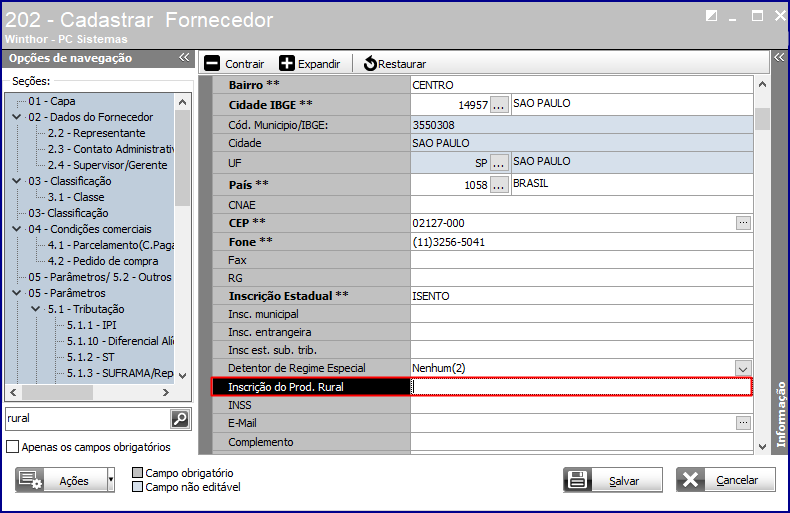Select 5.1.1 - IPI section

(92, 325)
